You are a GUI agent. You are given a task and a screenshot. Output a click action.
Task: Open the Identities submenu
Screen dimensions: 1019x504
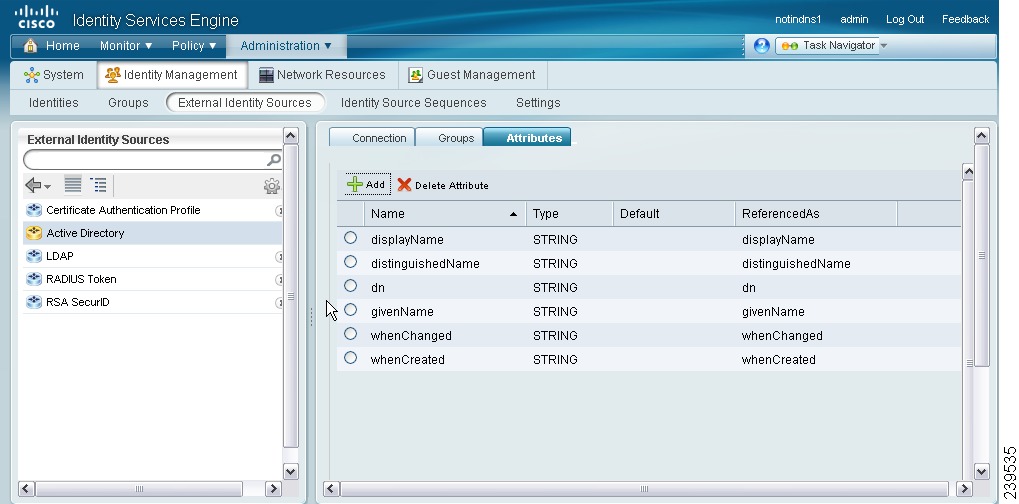(x=53, y=103)
